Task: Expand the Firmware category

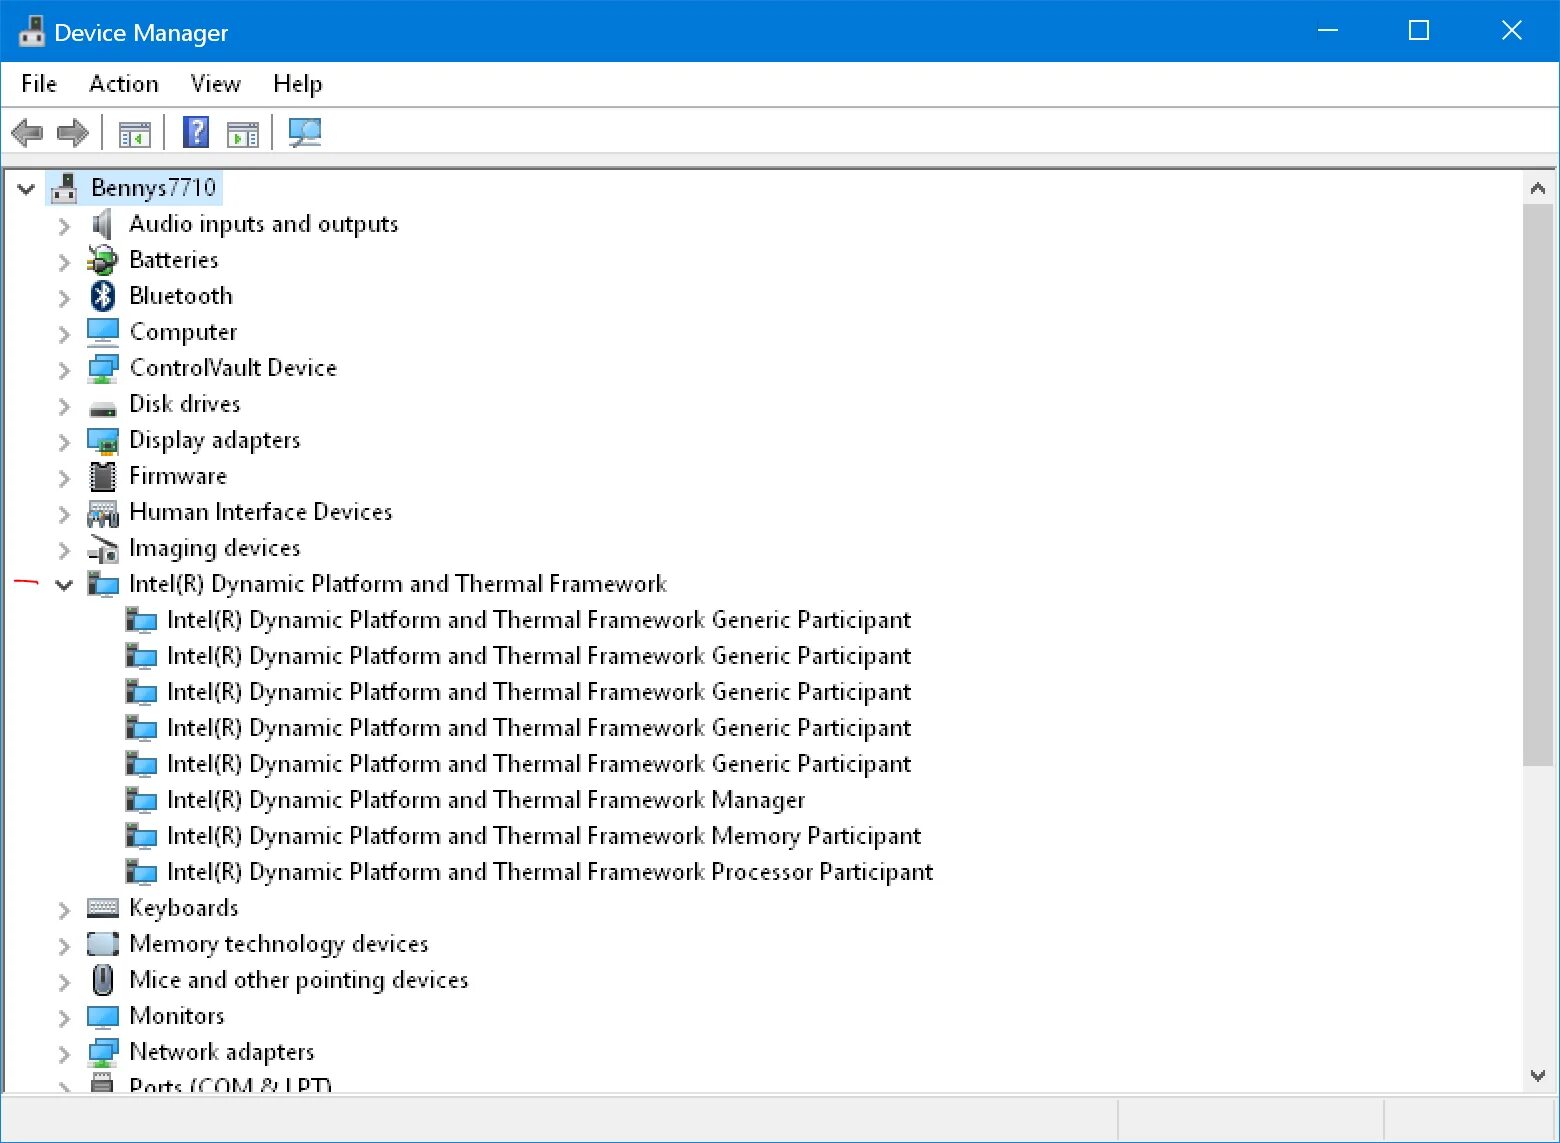Action: coord(64,478)
